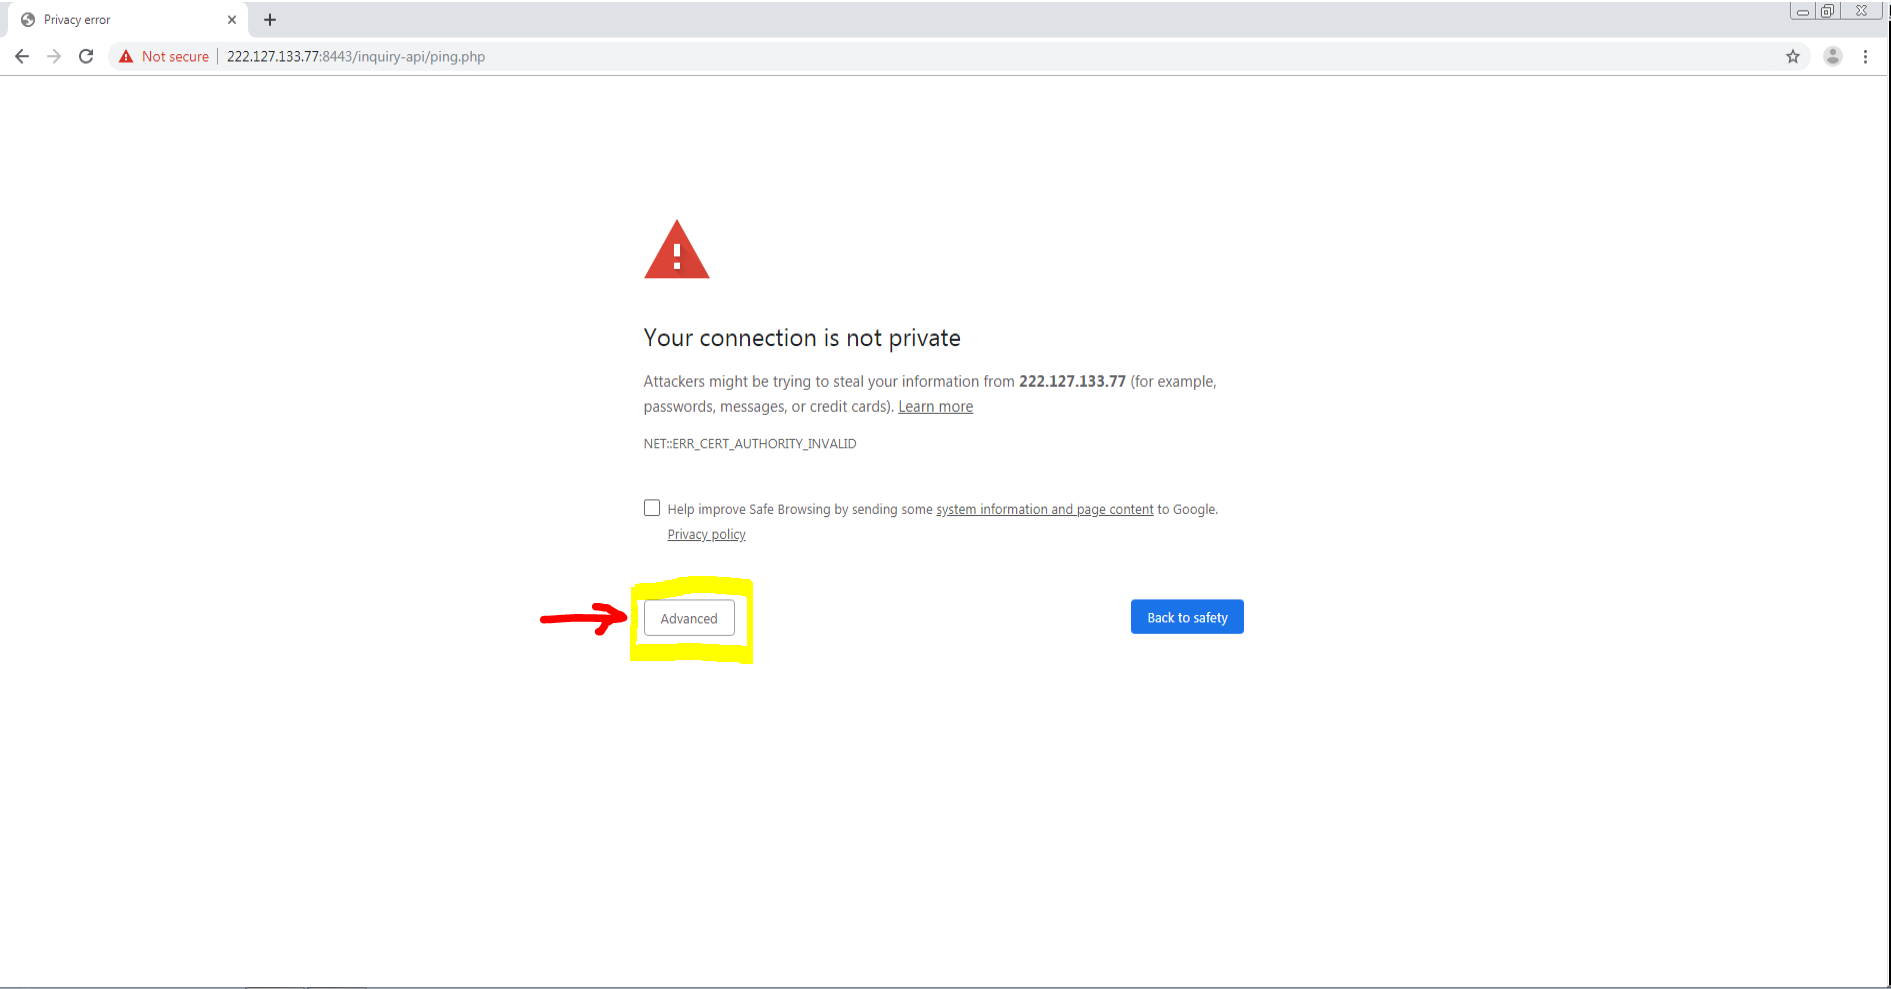Select the Privacy error tab

point(110,20)
